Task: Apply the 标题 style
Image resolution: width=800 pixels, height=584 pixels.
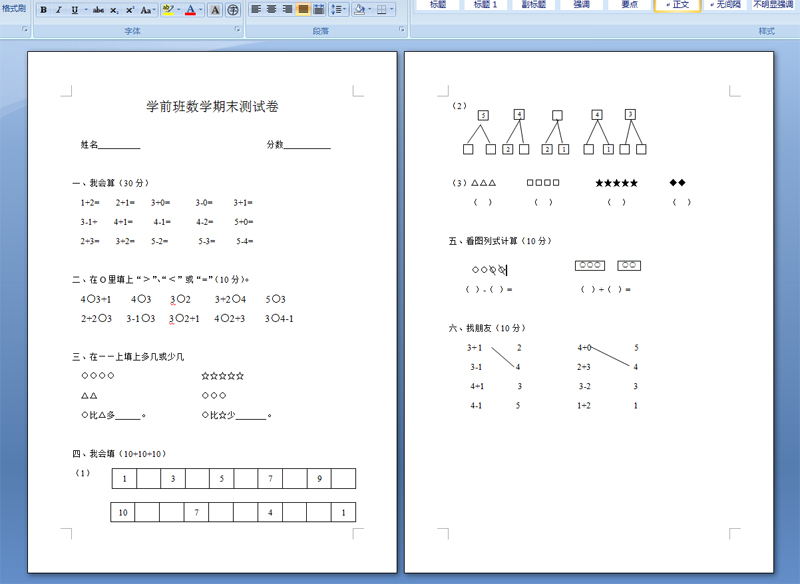Action: click(438, 5)
